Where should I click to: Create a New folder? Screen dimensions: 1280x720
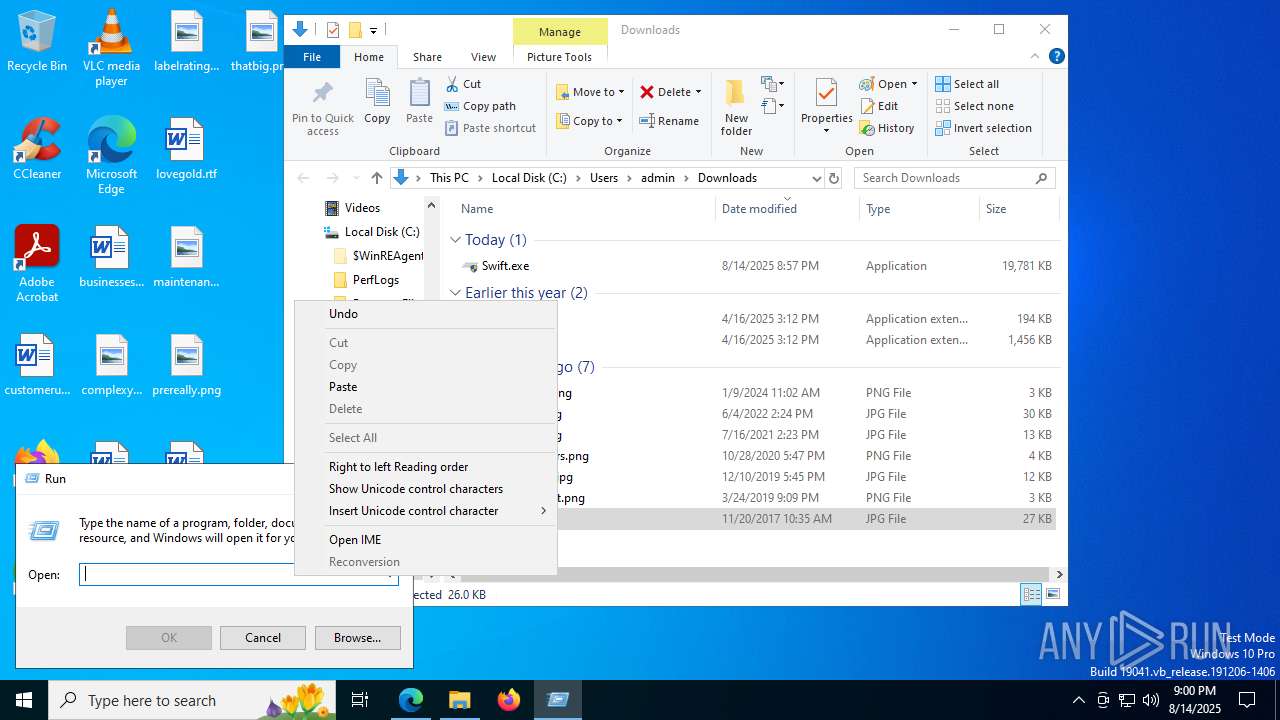(736, 107)
